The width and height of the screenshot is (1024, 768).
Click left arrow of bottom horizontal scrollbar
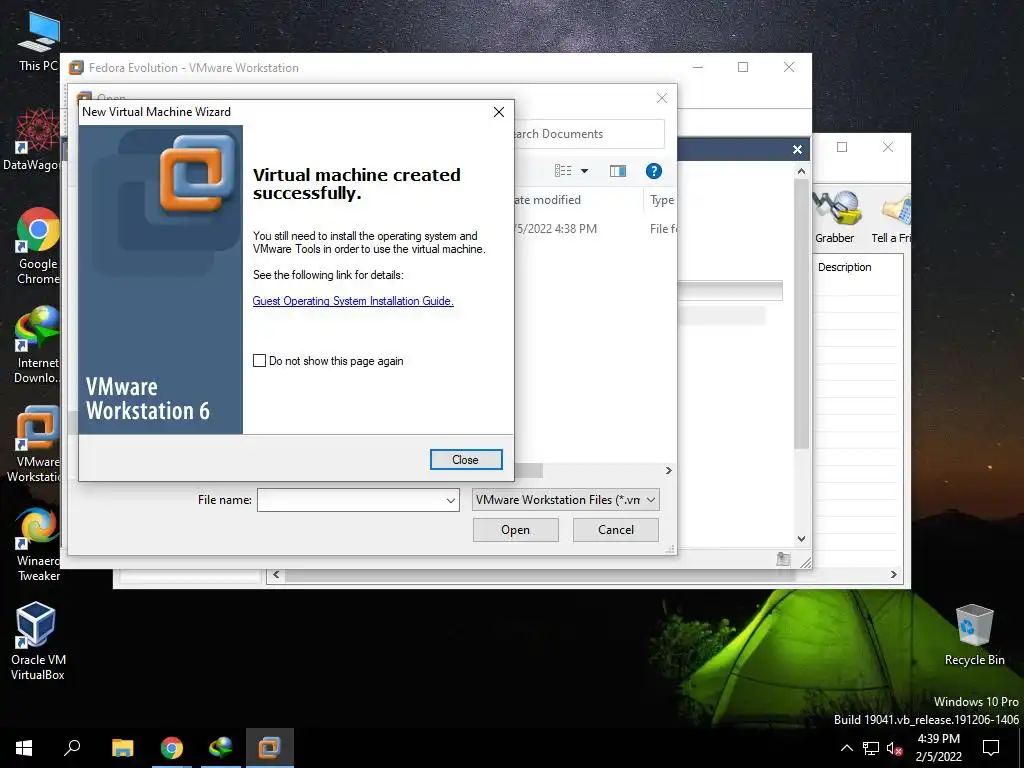click(x=276, y=575)
